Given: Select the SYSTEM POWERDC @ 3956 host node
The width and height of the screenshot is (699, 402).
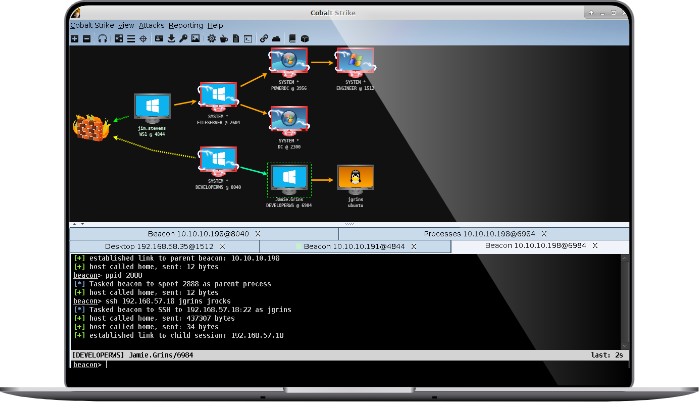Looking at the screenshot, I should coord(289,62).
